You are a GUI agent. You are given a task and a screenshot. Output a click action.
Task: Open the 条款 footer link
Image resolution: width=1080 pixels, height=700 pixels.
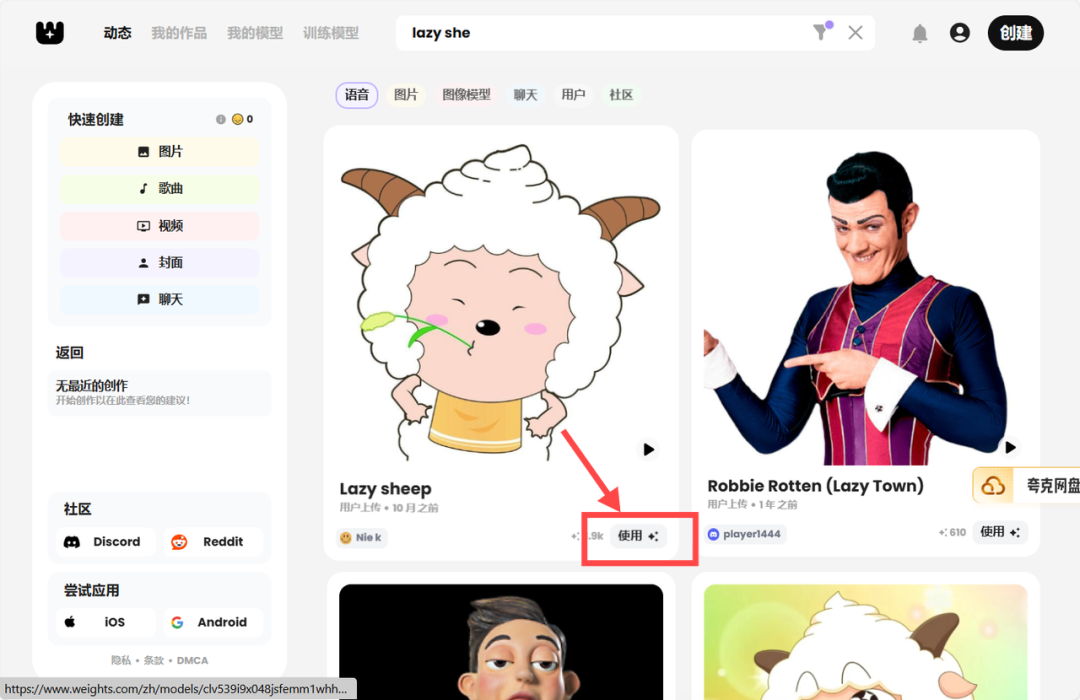(x=154, y=660)
